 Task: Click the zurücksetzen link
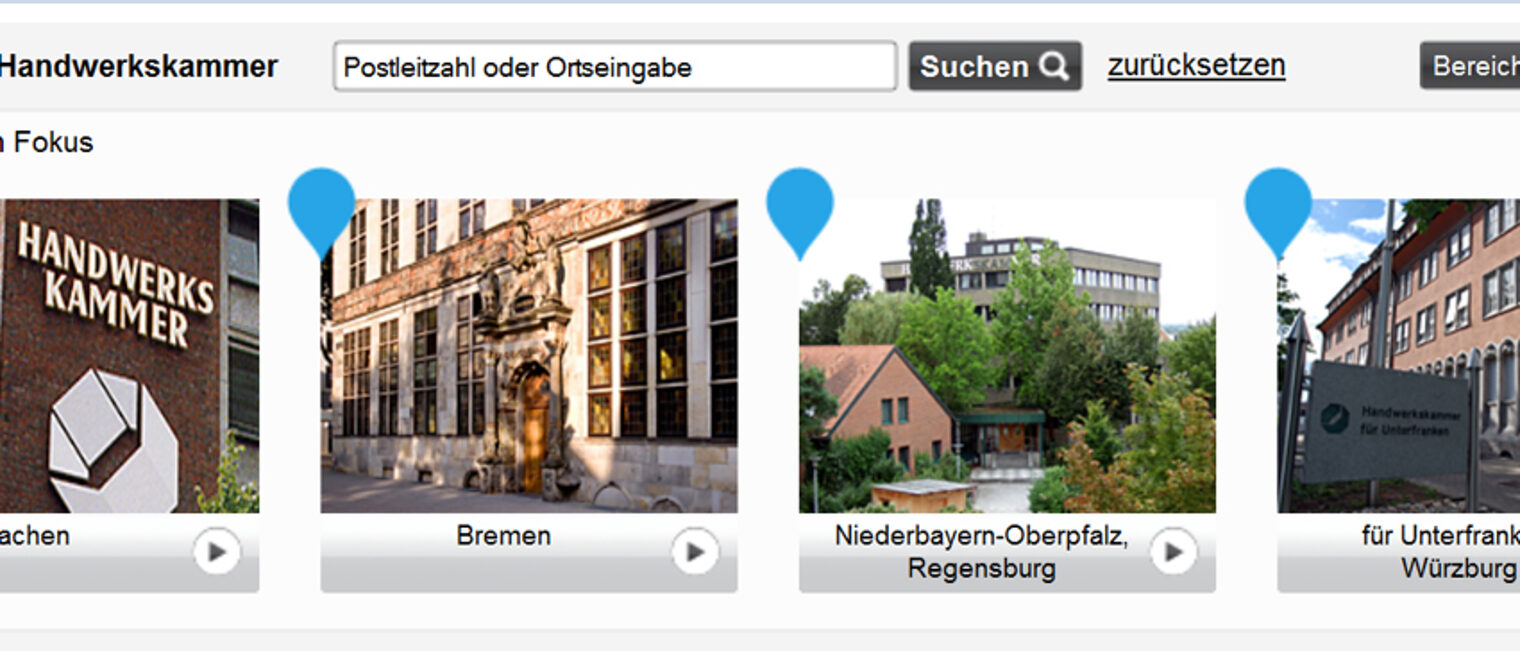pos(1196,65)
